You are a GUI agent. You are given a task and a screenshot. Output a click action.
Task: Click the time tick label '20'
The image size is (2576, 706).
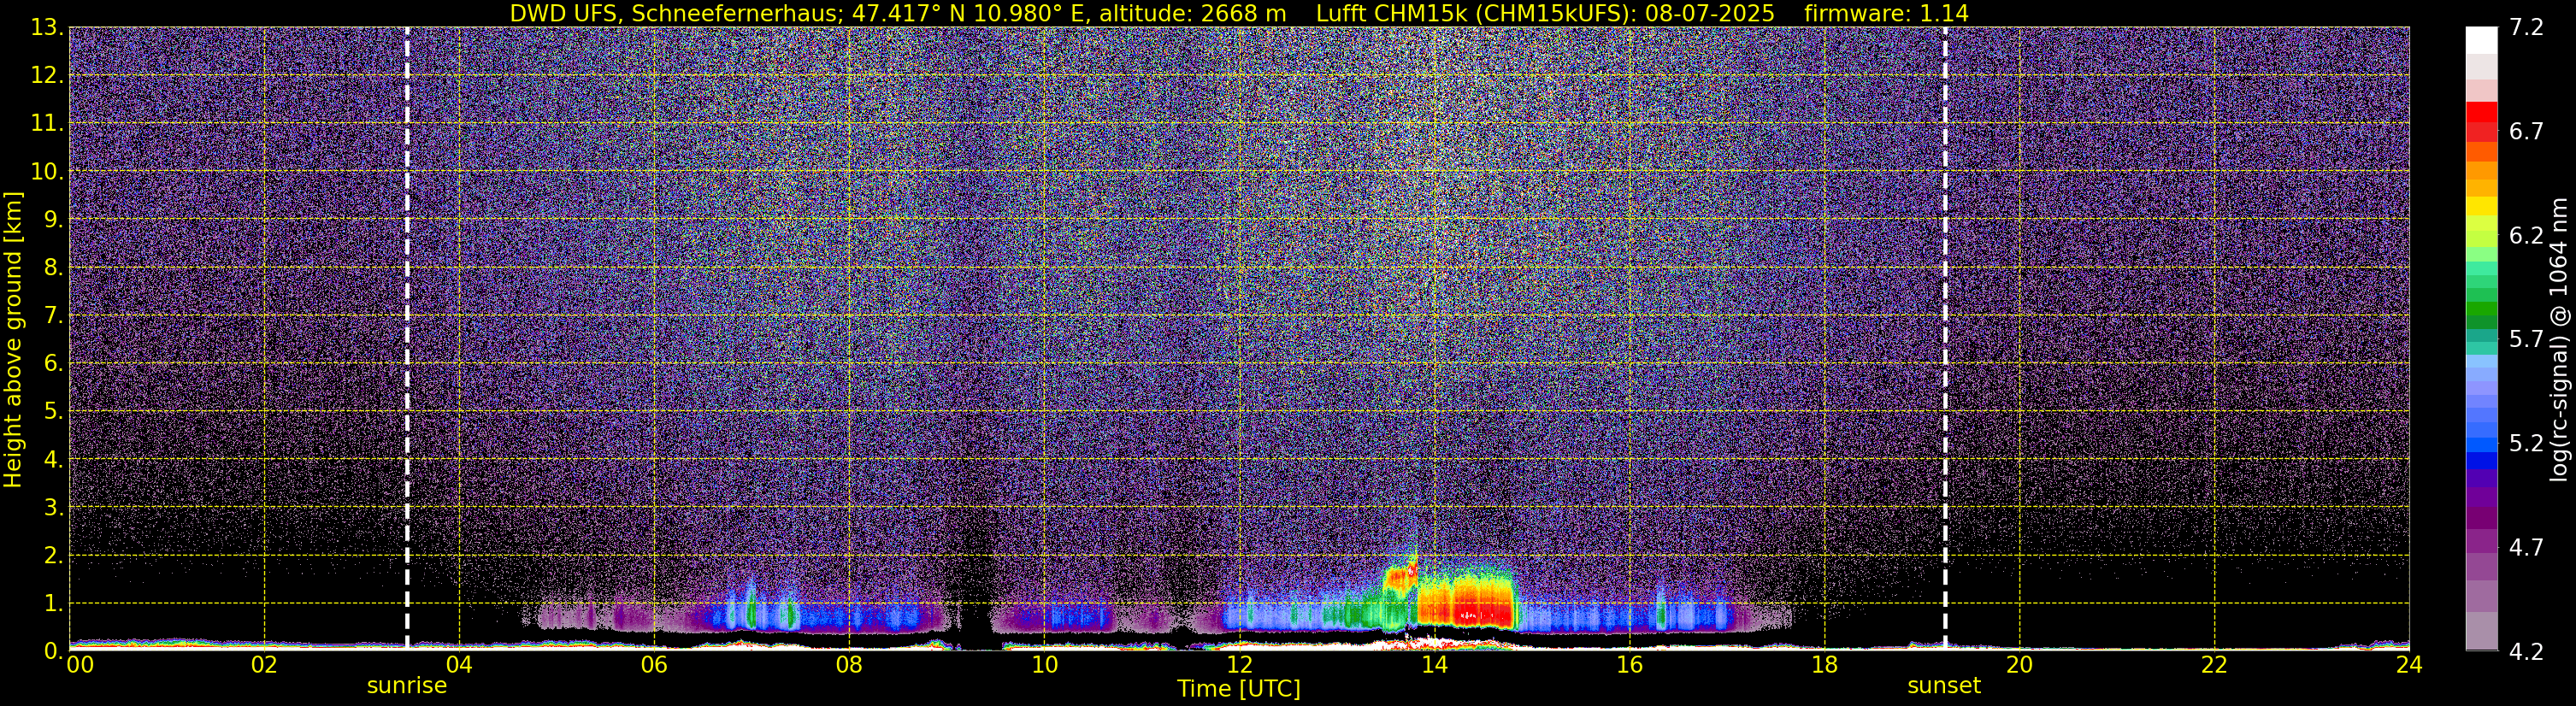(2019, 665)
